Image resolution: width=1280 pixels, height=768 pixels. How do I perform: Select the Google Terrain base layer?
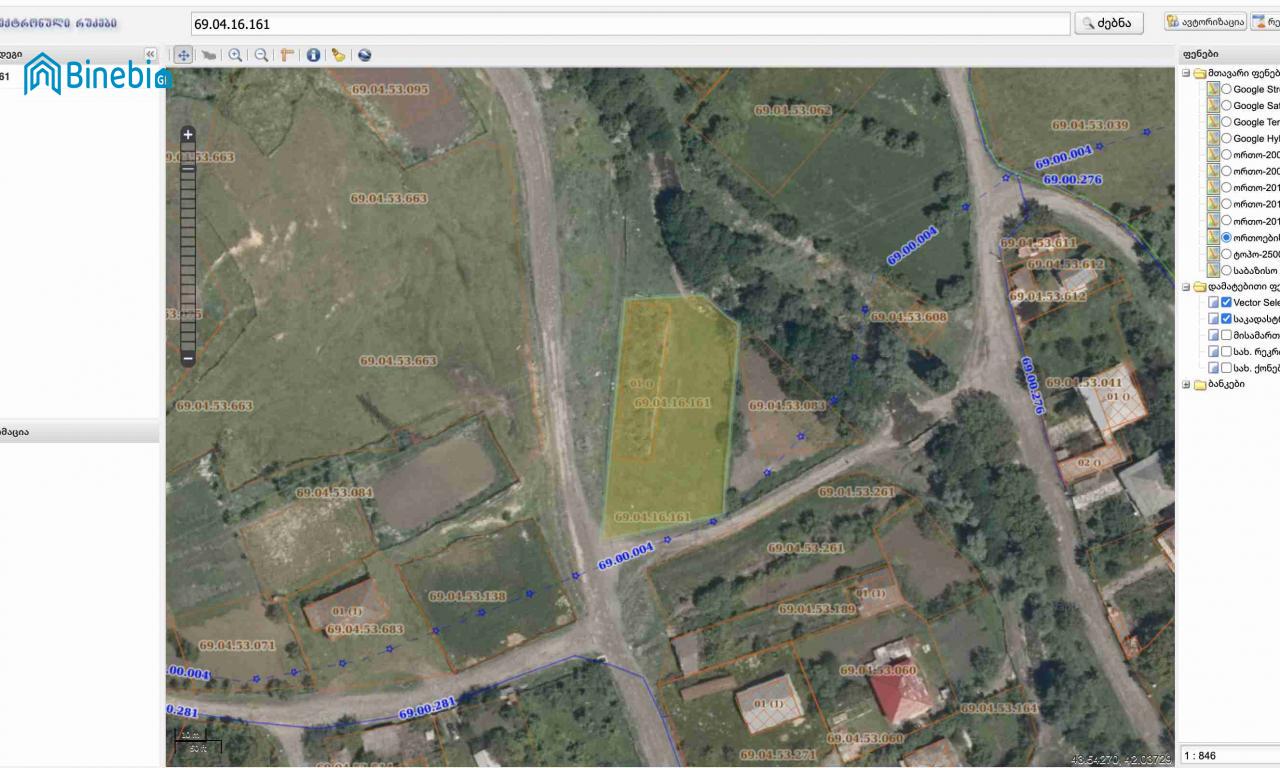[x=1226, y=122]
